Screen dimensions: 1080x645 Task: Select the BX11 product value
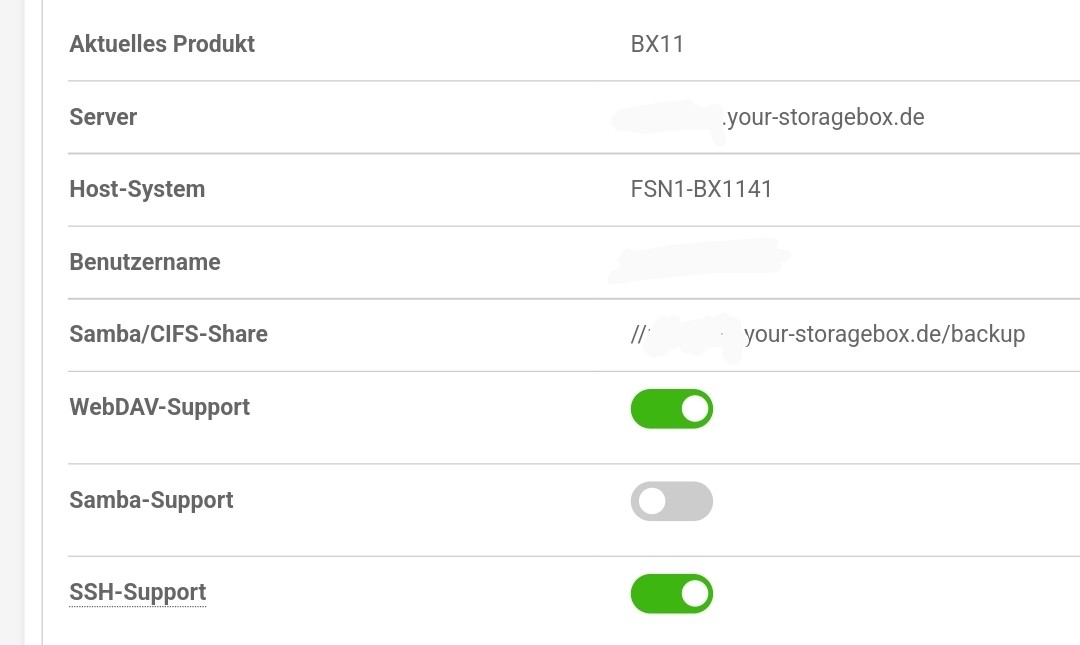657,44
